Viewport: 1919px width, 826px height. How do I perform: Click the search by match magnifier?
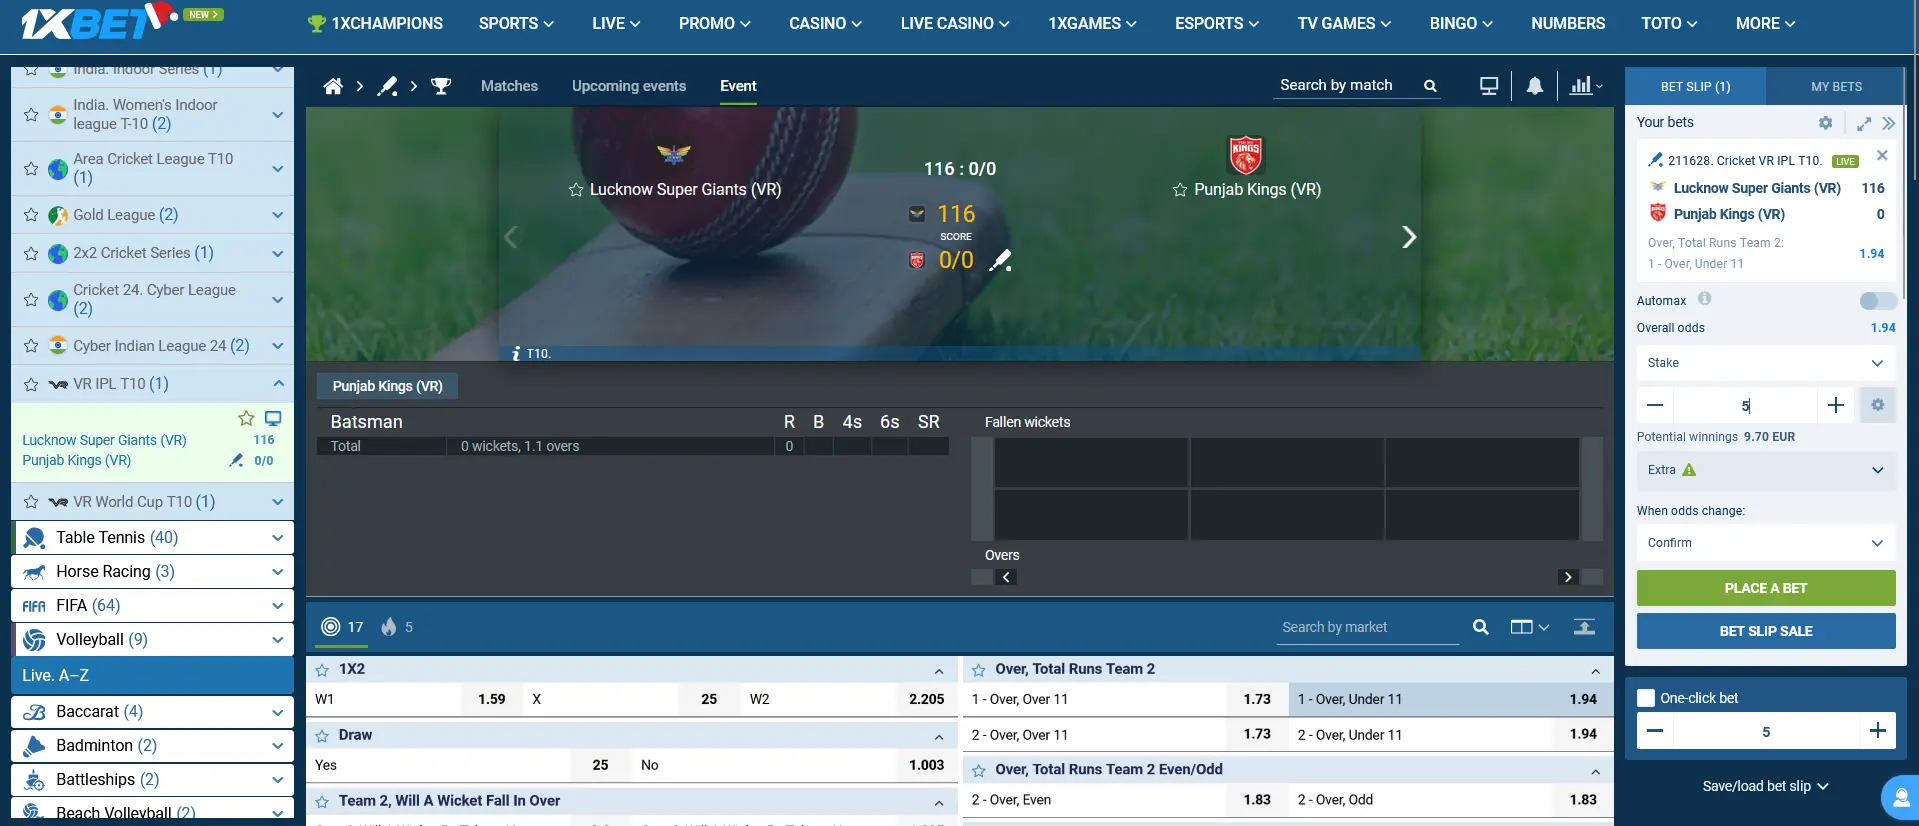pos(1430,86)
